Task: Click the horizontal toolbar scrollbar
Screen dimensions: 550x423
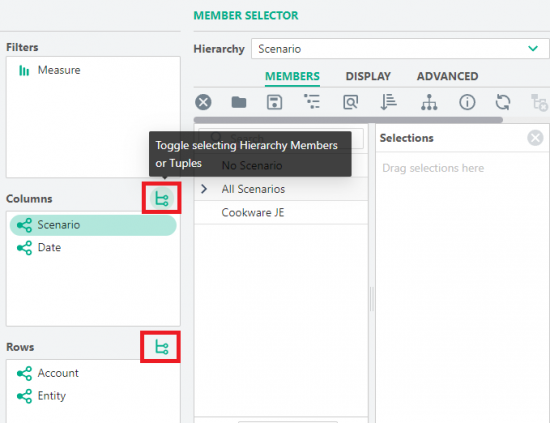Action: point(348,120)
